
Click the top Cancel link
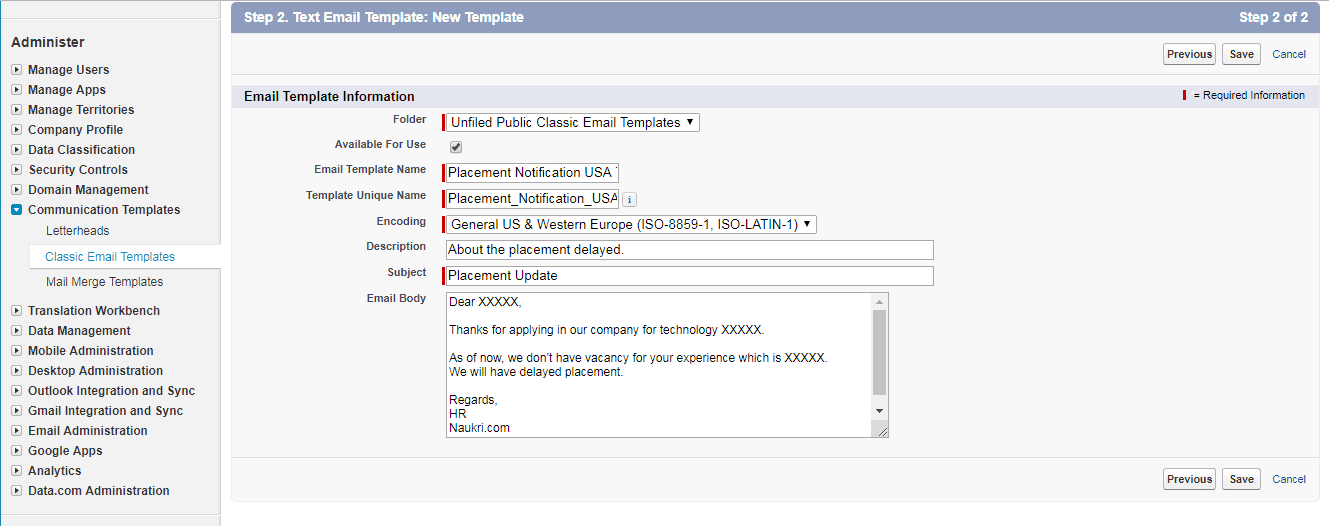point(1289,54)
